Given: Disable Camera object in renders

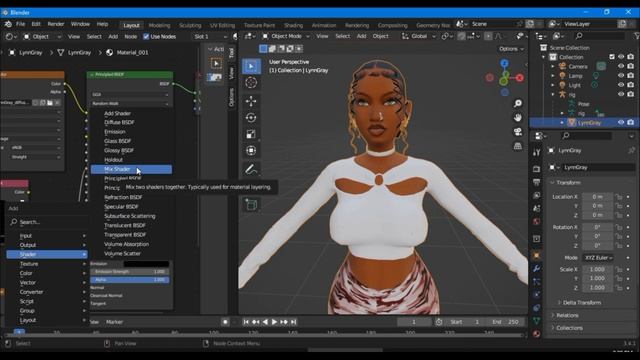Looking at the screenshot, I should (x=631, y=66).
